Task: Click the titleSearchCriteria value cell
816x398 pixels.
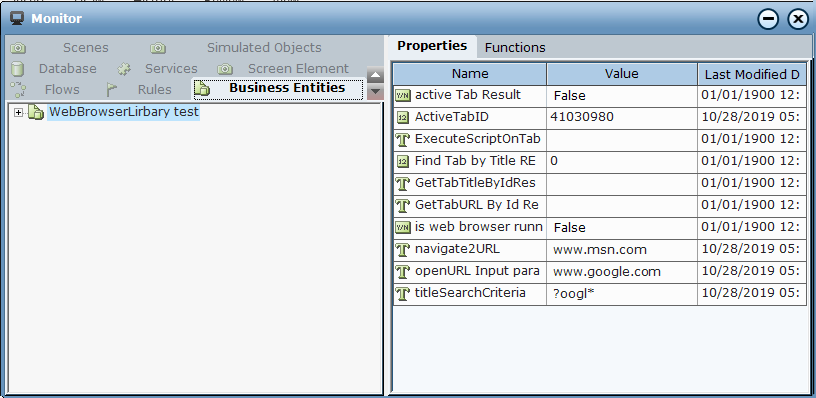Action: pos(622,294)
